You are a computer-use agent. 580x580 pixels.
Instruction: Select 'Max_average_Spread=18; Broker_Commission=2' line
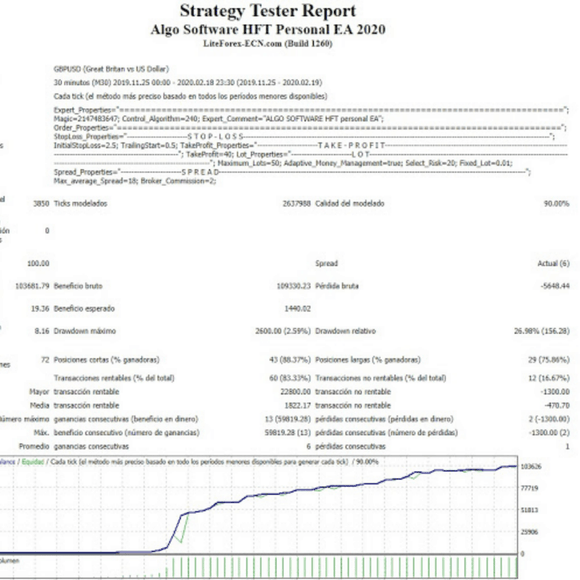[x=135, y=181]
